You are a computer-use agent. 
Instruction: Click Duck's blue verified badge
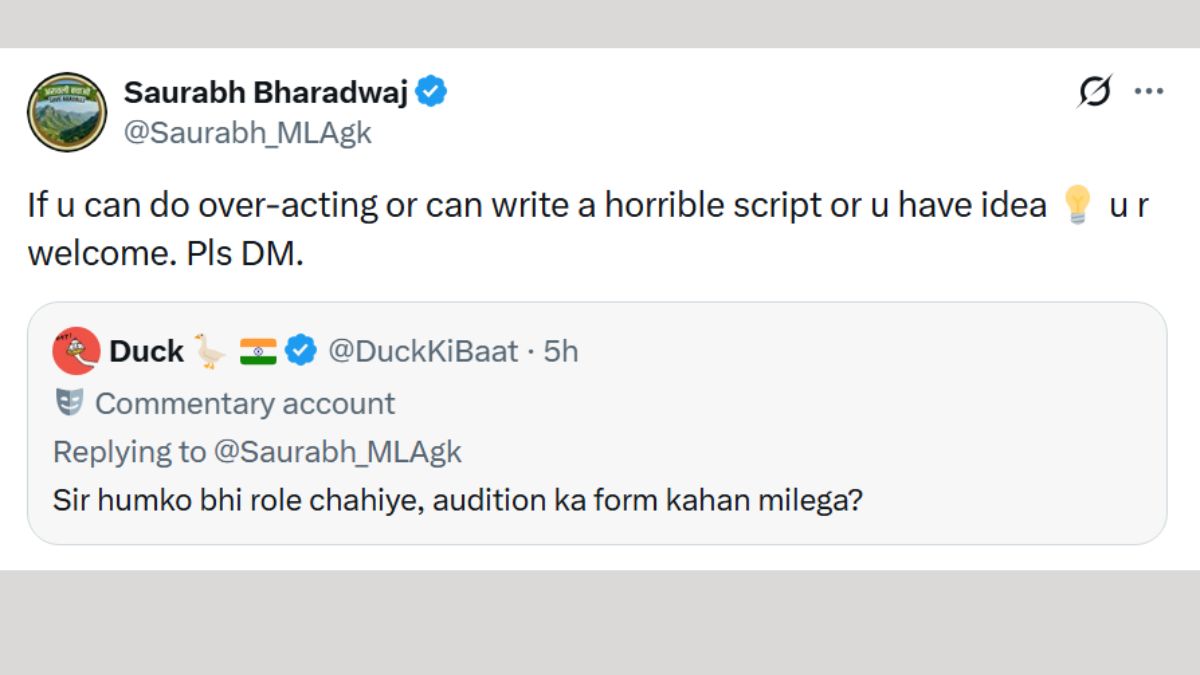[x=301, y=351]
